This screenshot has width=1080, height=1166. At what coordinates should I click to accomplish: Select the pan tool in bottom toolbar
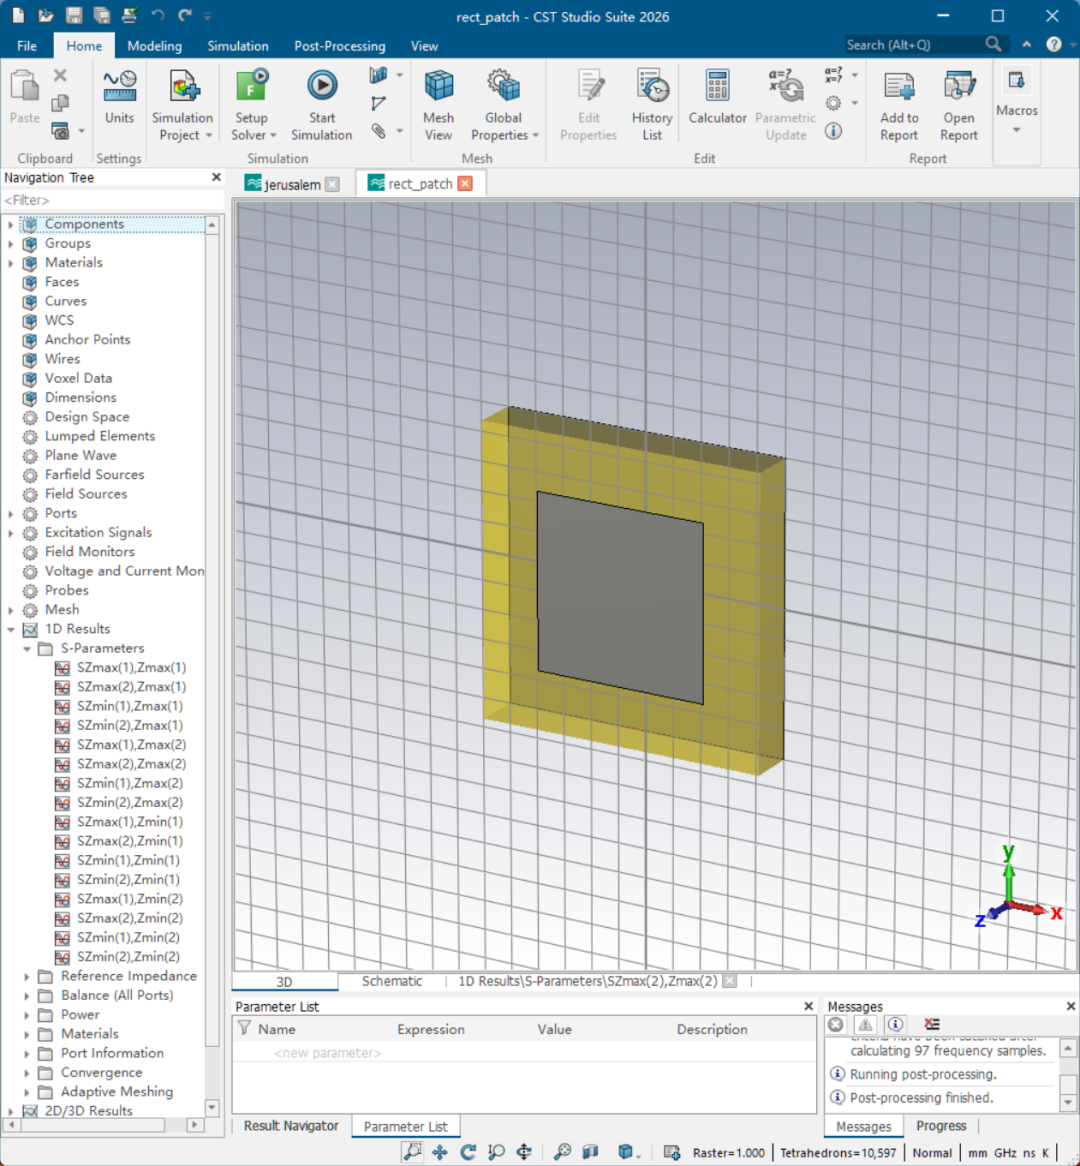[440, 1152]
